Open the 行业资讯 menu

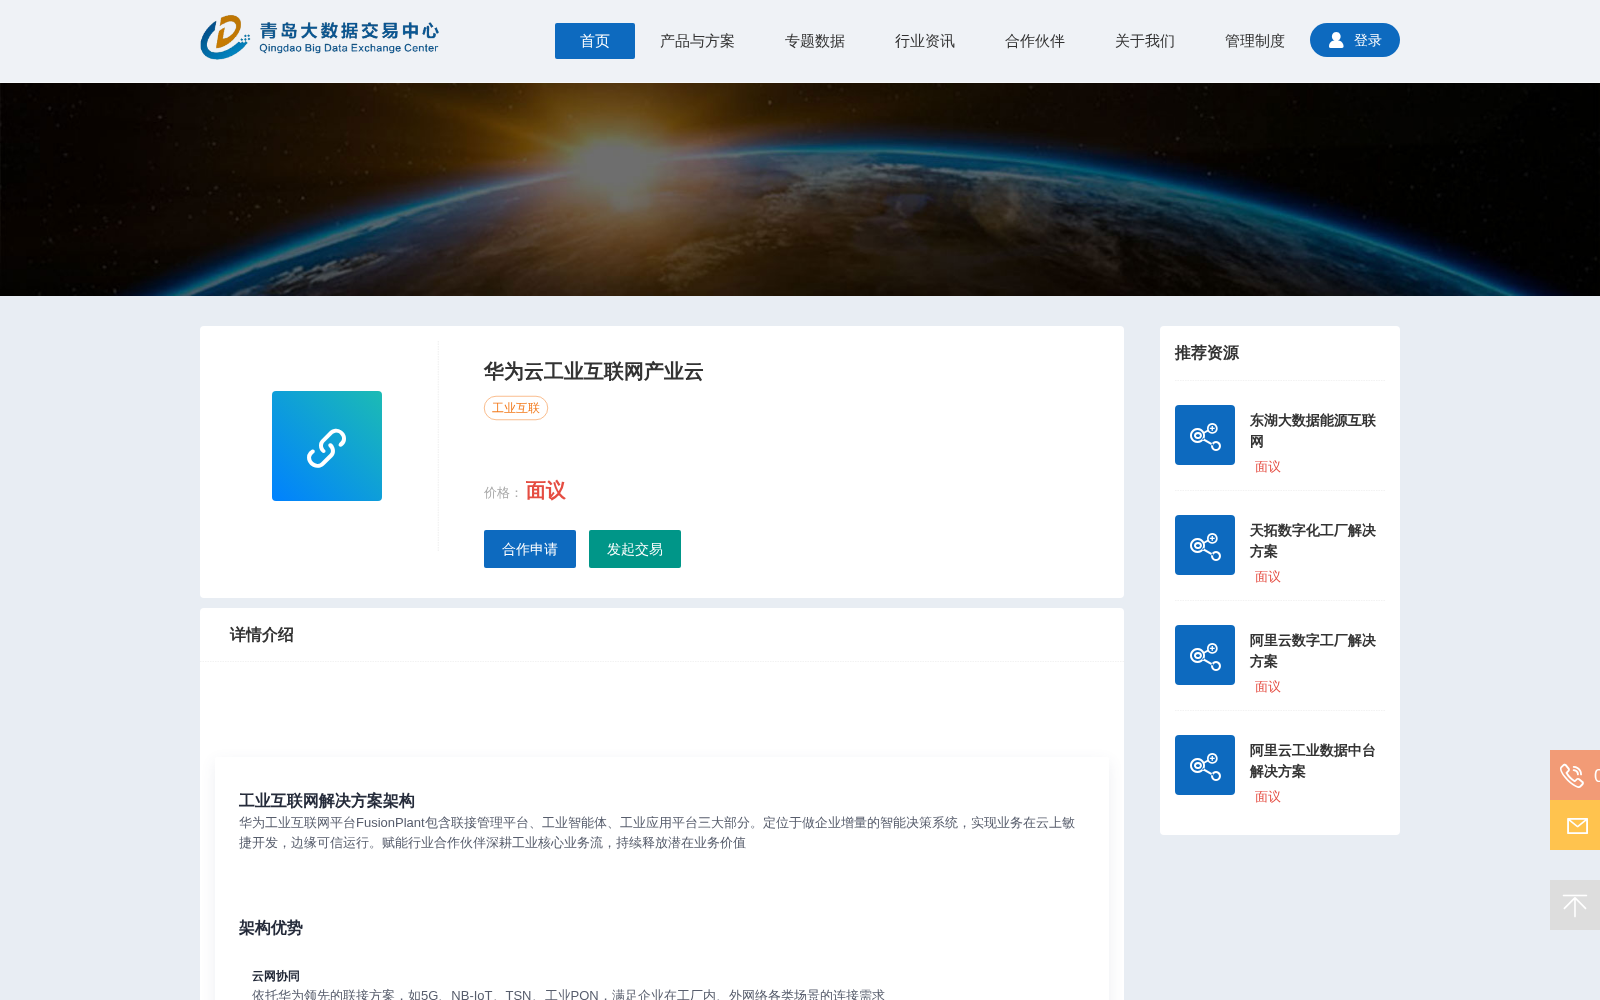pos(925,41)
